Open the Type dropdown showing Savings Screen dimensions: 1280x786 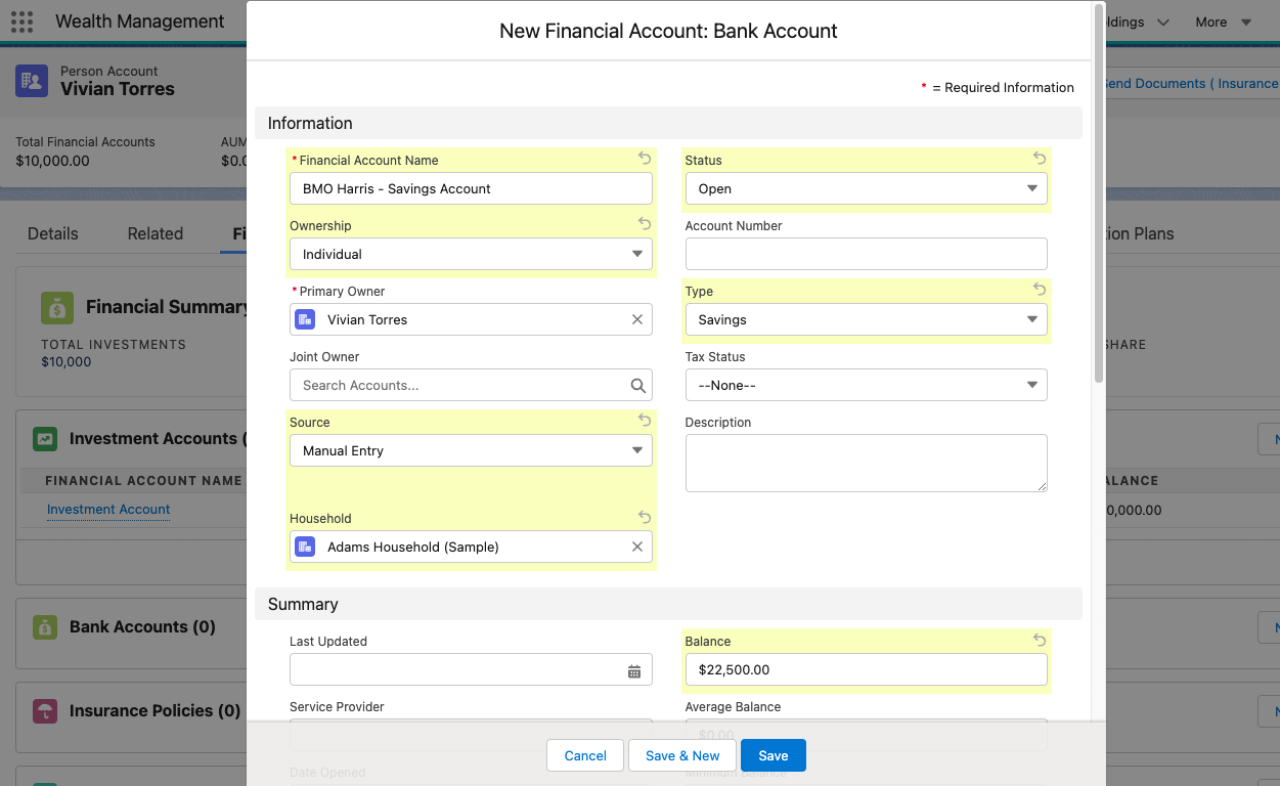point(866,320)
